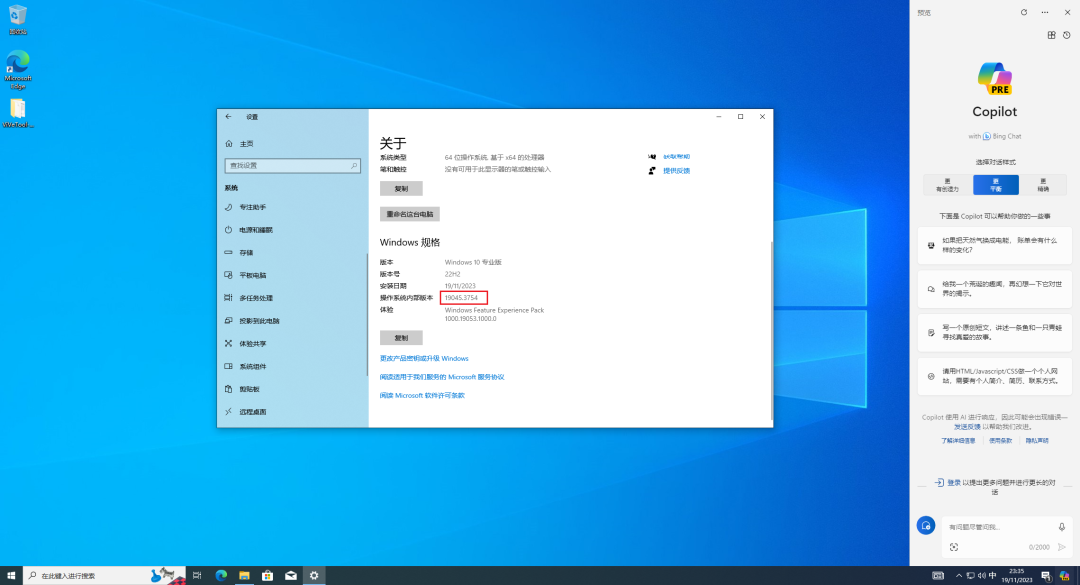Launch Microsoft Edge from the taskbar
Screen dimensions: 1080x585
[221, 575]
